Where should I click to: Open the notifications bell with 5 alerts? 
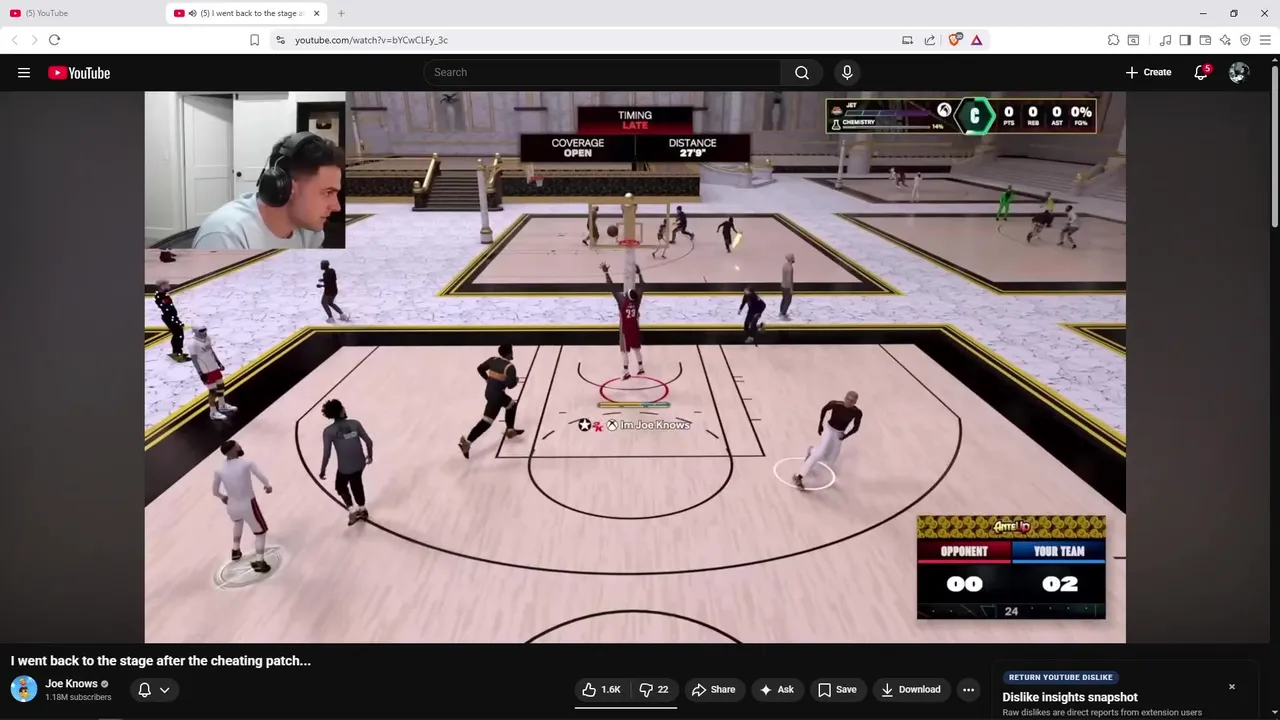pos(1201,72)
